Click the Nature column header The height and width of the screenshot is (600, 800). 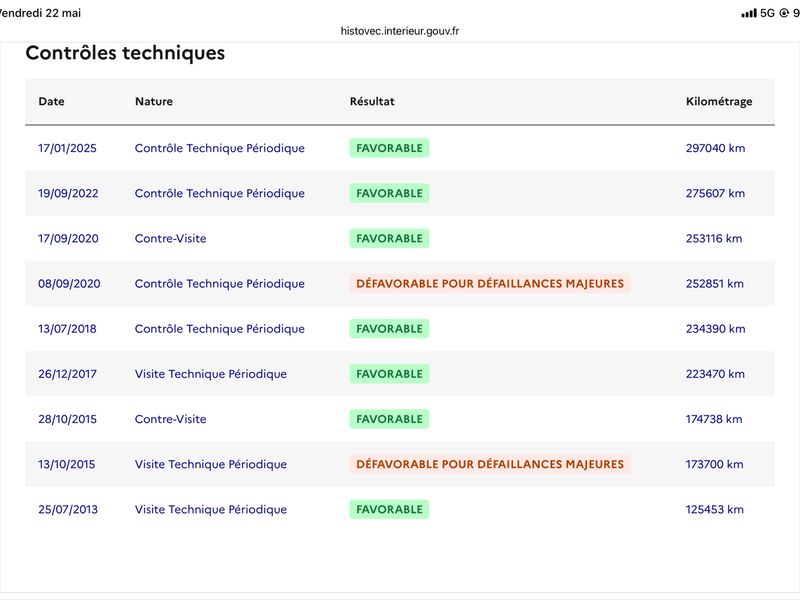154,101
